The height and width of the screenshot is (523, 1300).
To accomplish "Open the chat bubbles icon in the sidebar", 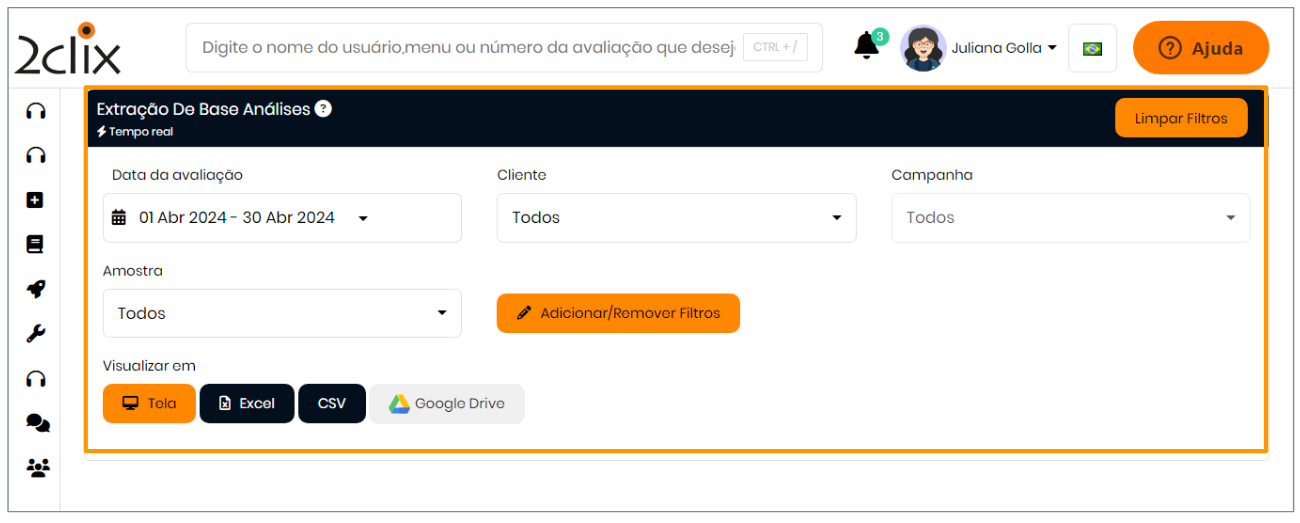I will (37, 423).
